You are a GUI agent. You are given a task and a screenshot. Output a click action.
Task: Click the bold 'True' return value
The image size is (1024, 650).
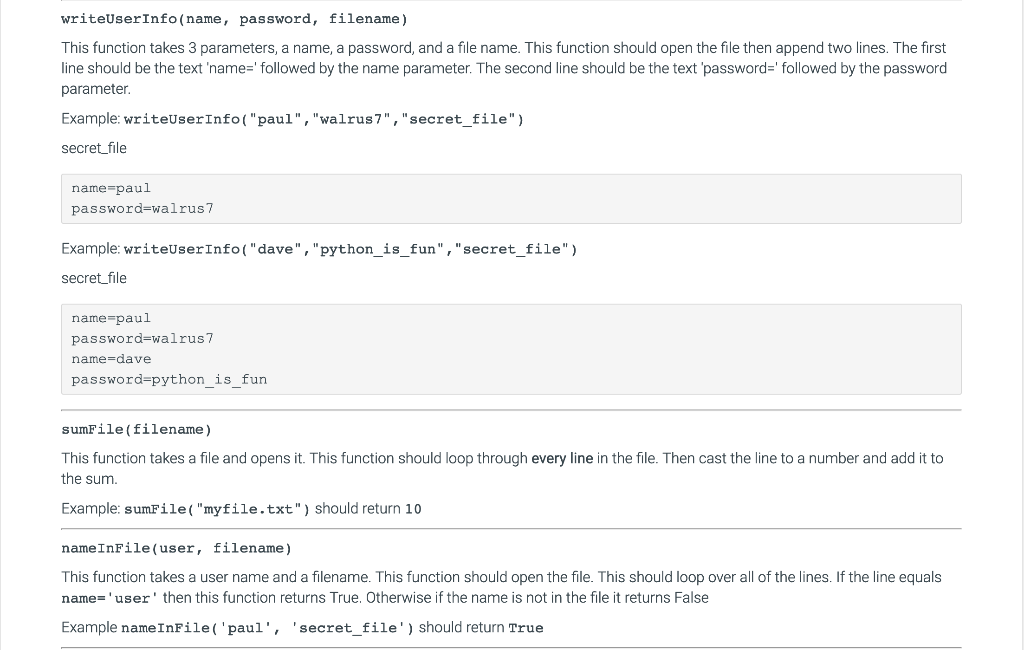[x=526, y=628]
